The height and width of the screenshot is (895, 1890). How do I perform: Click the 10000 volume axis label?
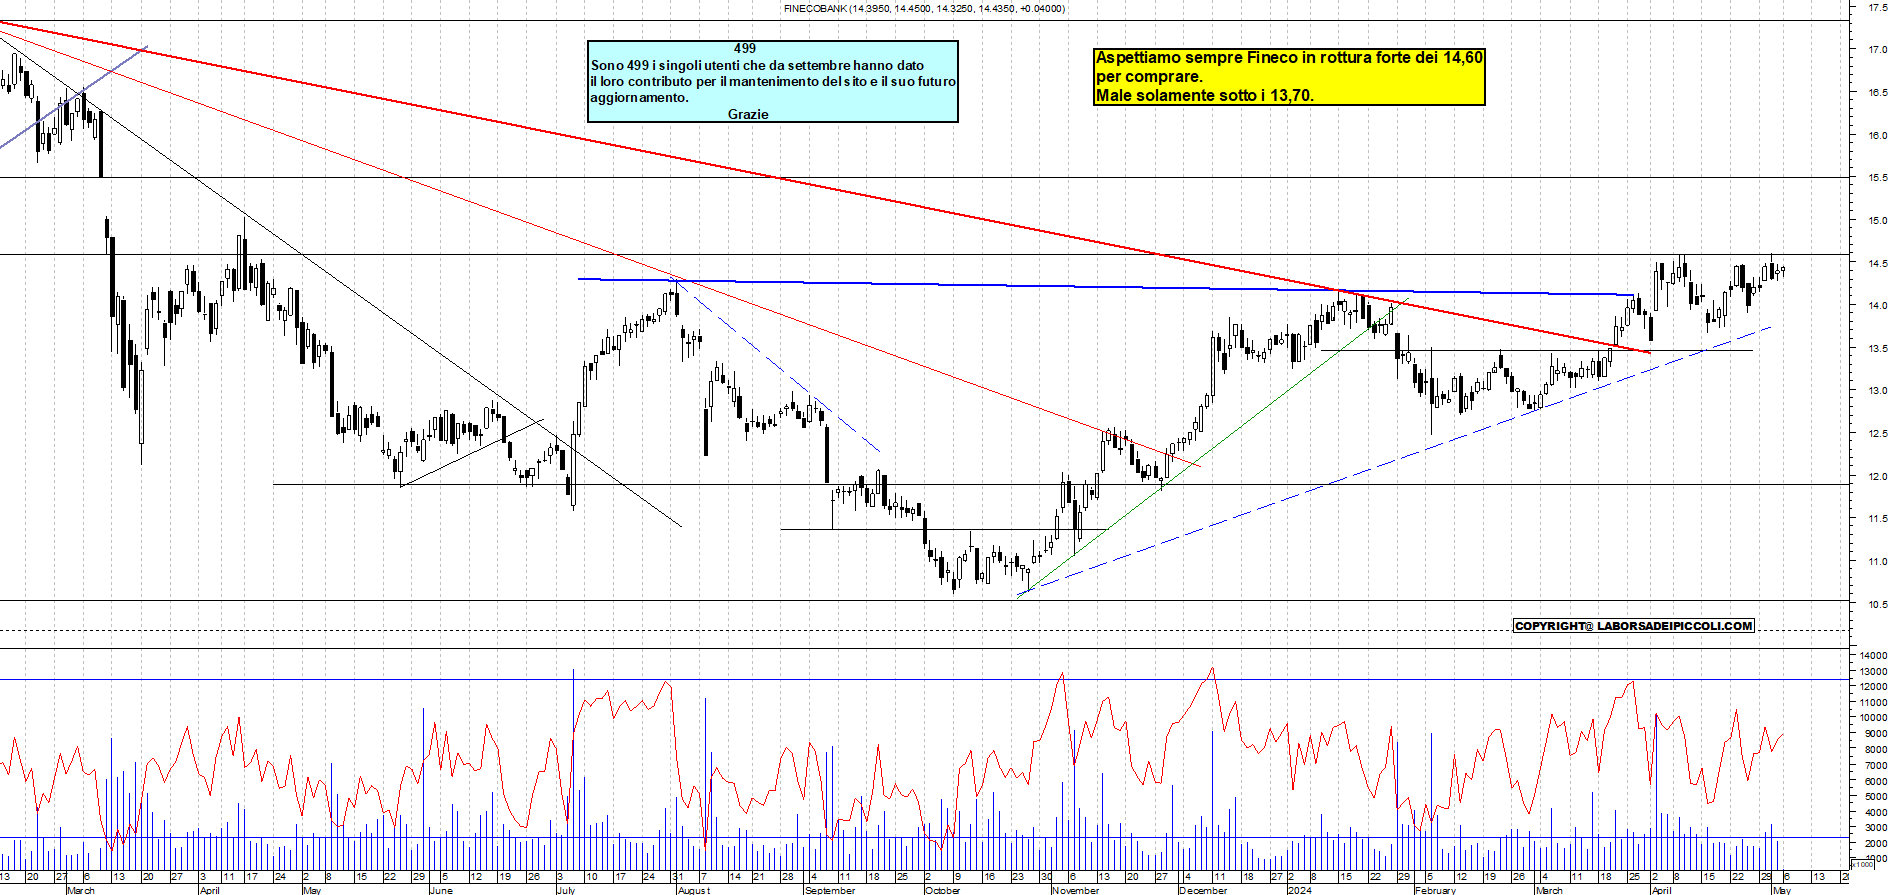(1873, 717)
